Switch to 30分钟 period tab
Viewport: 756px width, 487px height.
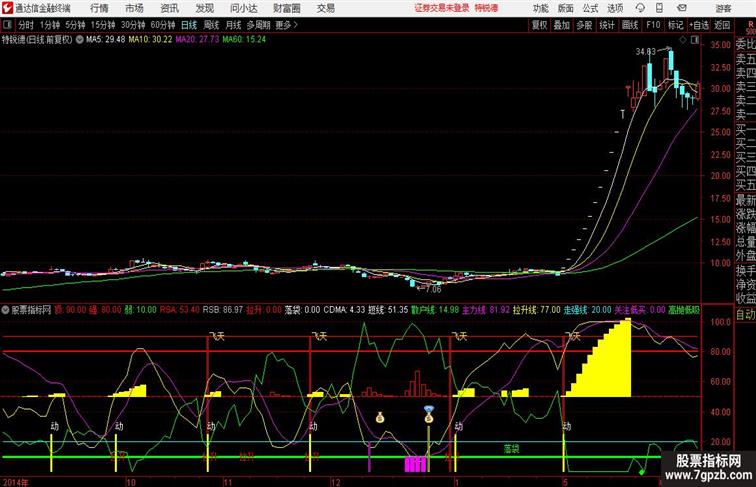click(133, 25)
